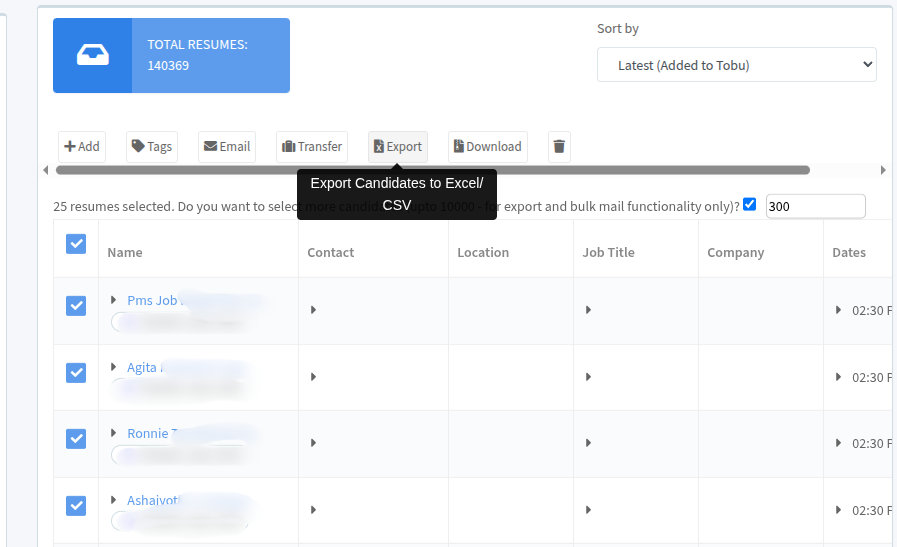
Task: Expand dates arrow in Pms Job row
Action: pyautogui.click(x=839, y=310)
